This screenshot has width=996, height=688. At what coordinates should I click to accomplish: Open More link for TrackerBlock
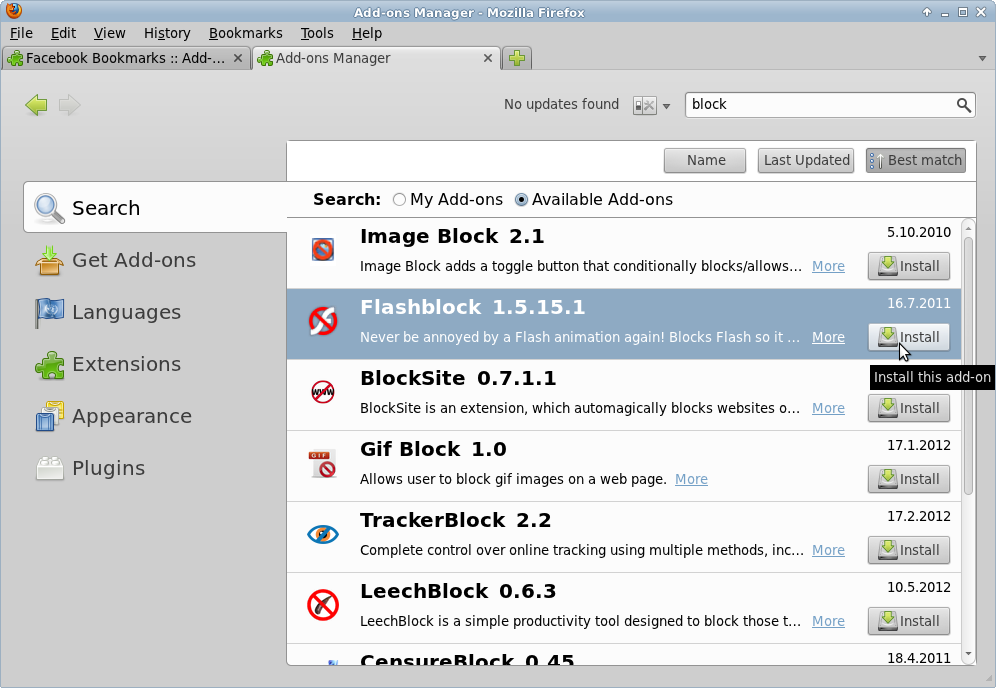828,551
